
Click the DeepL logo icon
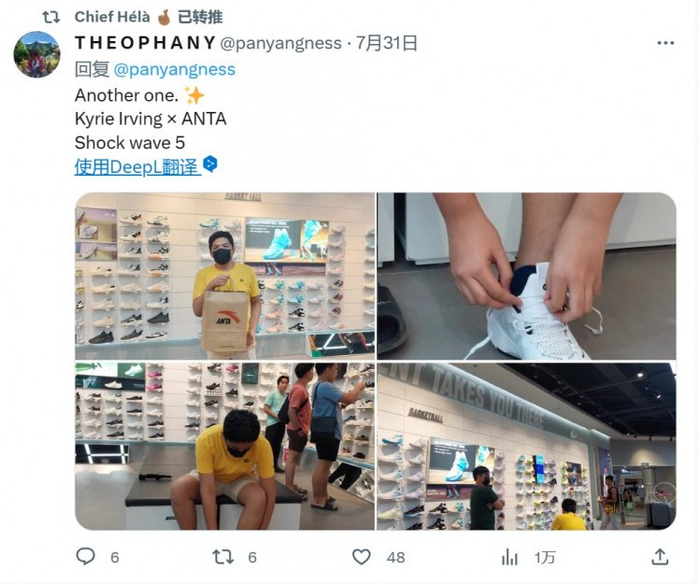click(x=210, y=164)
